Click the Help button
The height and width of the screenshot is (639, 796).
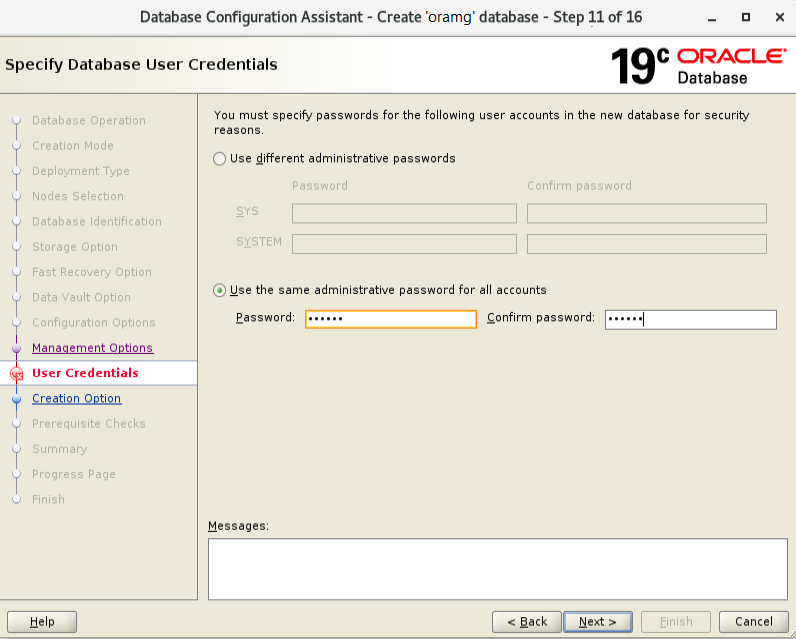point(42,622)
